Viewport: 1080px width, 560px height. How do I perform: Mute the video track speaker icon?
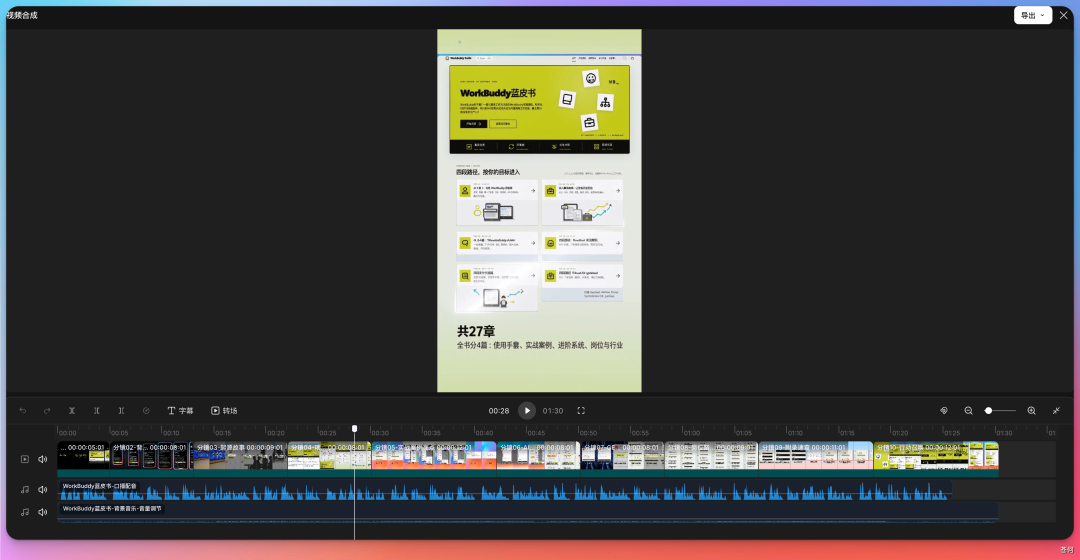[43, 459]
